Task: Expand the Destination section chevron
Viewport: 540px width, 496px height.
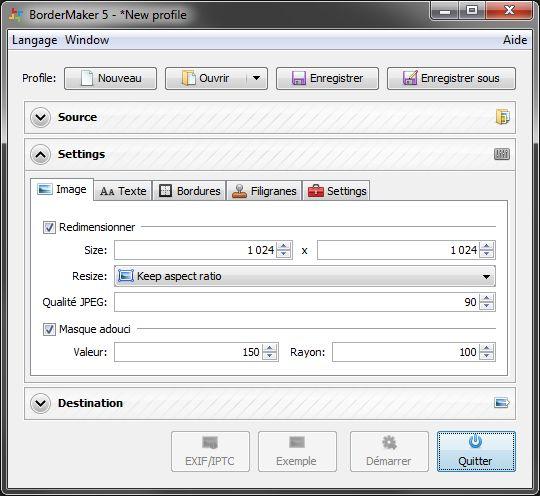Action: point(40,403)
